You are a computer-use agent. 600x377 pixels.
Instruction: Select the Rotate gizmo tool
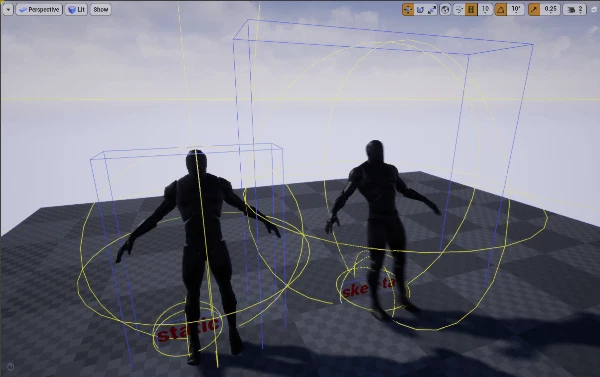click(x=420, y=10)
